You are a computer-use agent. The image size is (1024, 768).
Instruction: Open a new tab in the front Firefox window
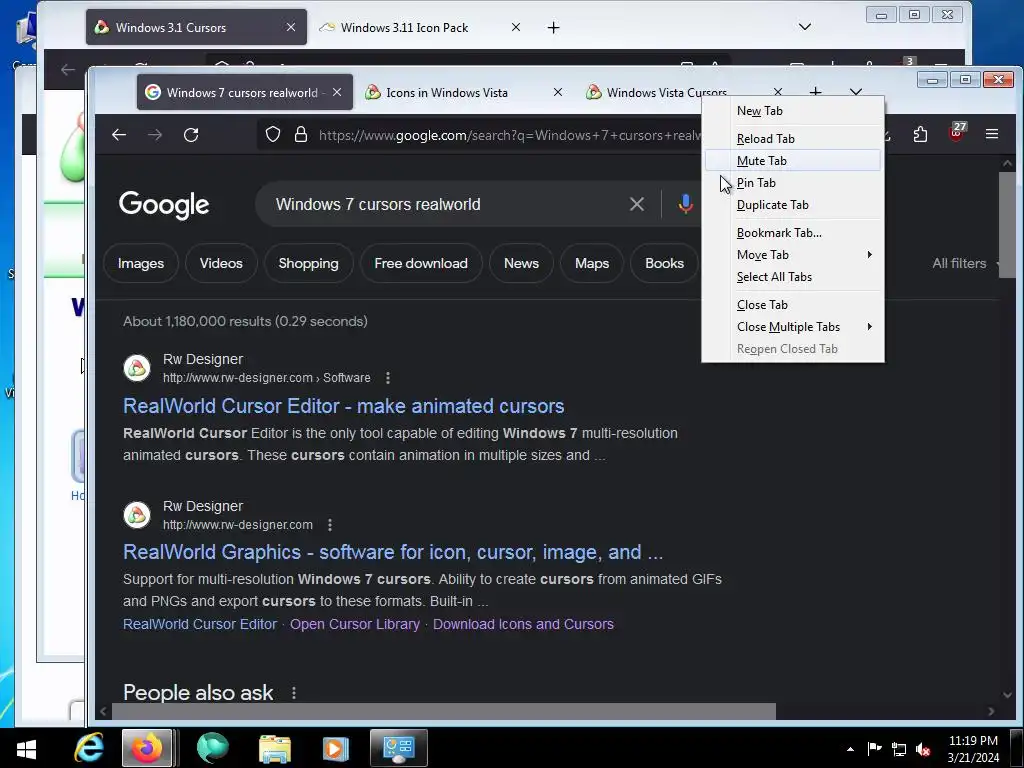click(815, 92)
